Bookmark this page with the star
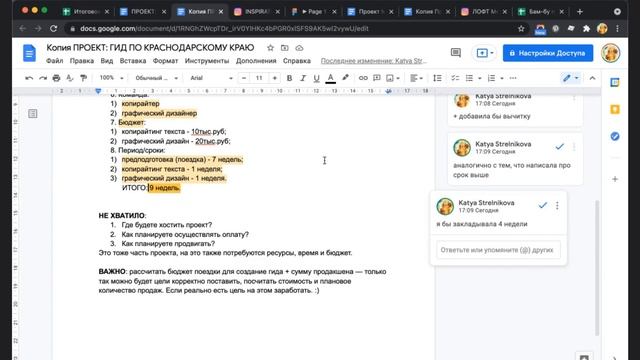 tap(521, 29)
